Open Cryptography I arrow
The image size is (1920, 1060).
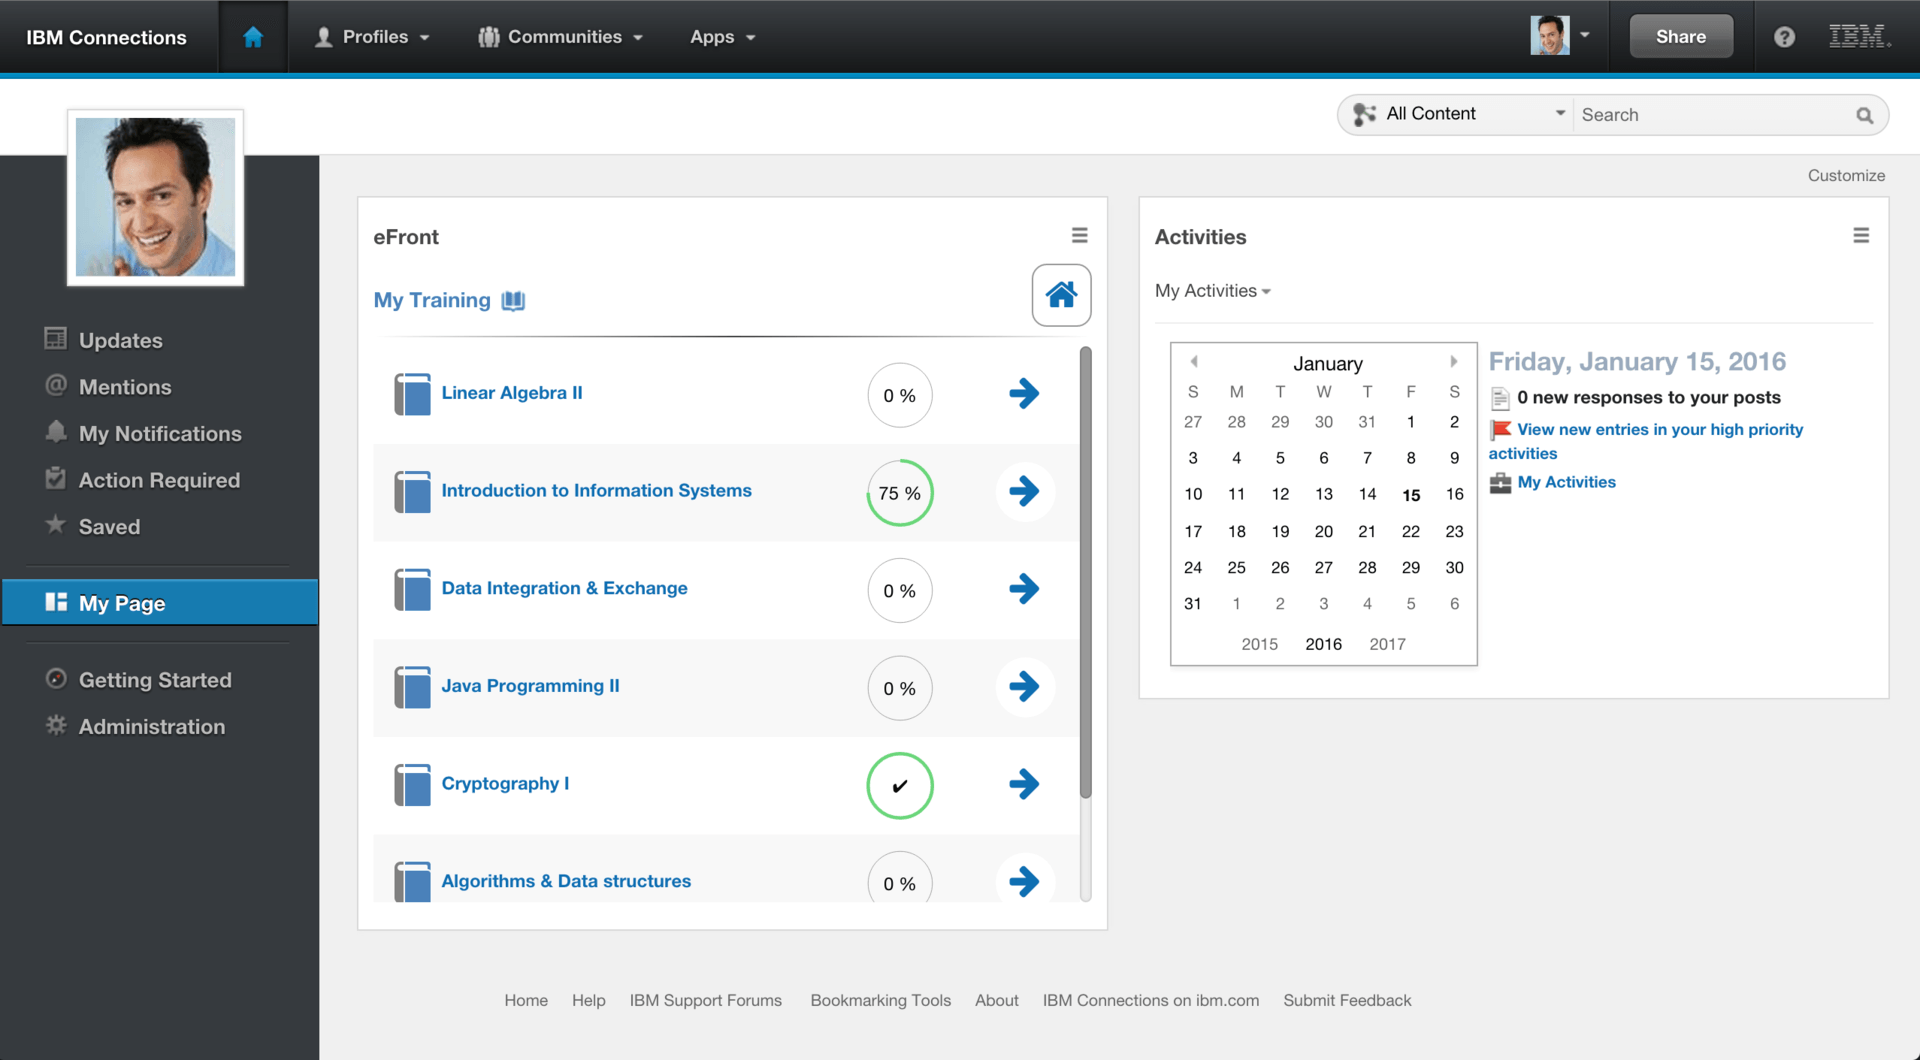(x=1024, y=784)
